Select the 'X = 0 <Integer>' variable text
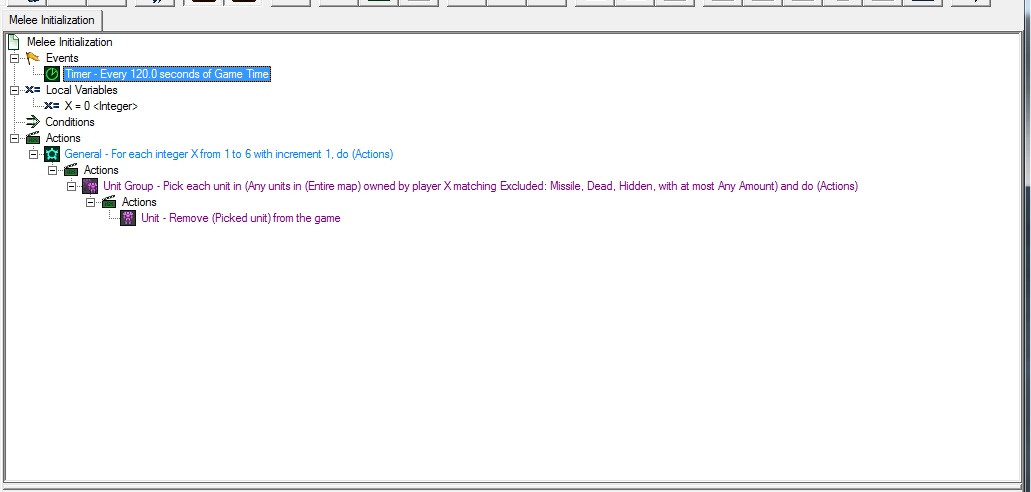This screenshot has height=492, width=1031. 101,106
